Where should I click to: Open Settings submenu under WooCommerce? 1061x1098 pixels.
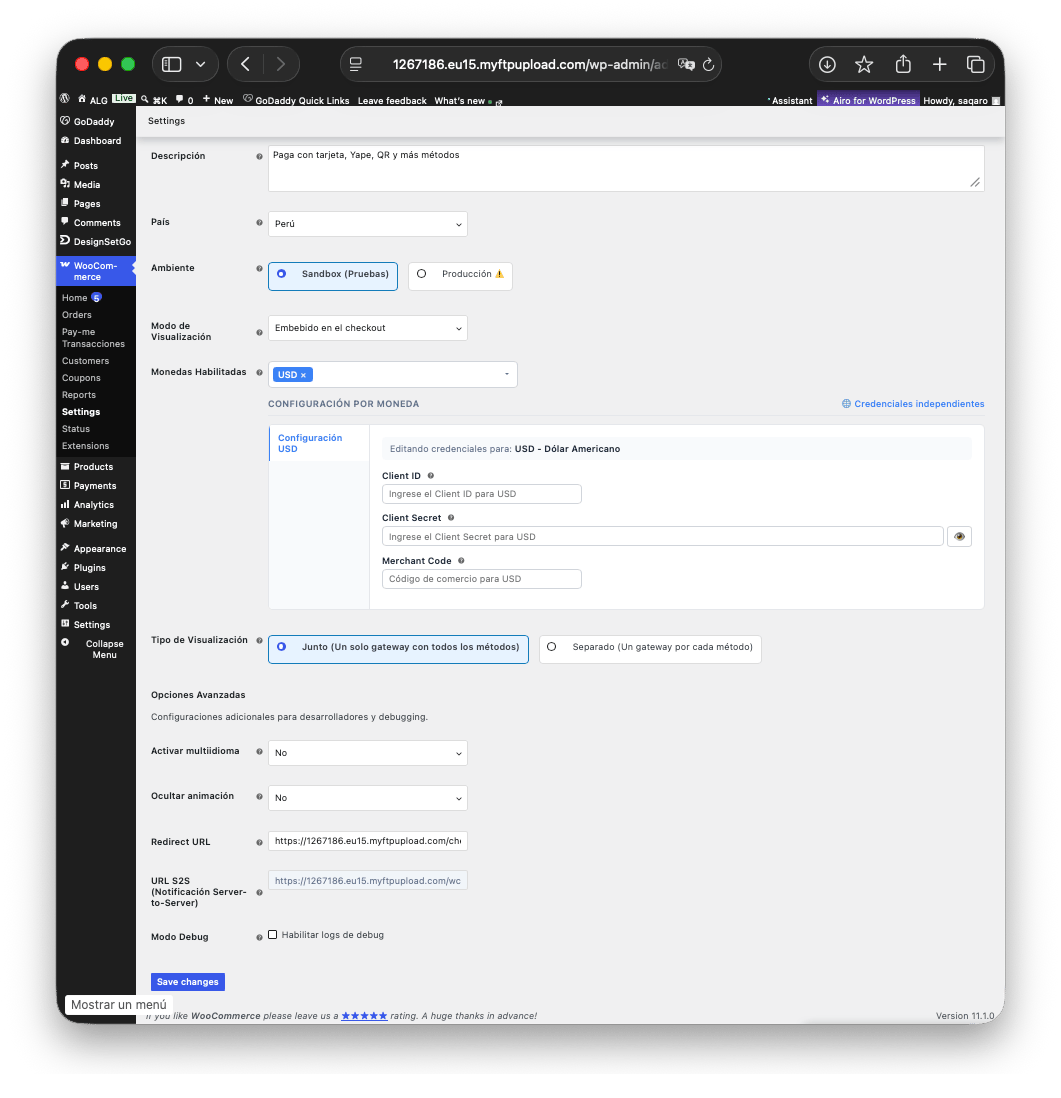tap(81, 412)
